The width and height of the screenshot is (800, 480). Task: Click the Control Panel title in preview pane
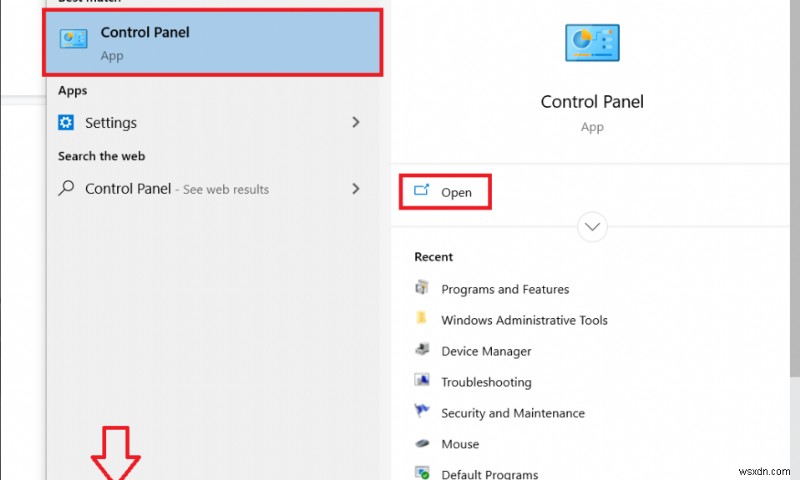(x=592, y=102)
